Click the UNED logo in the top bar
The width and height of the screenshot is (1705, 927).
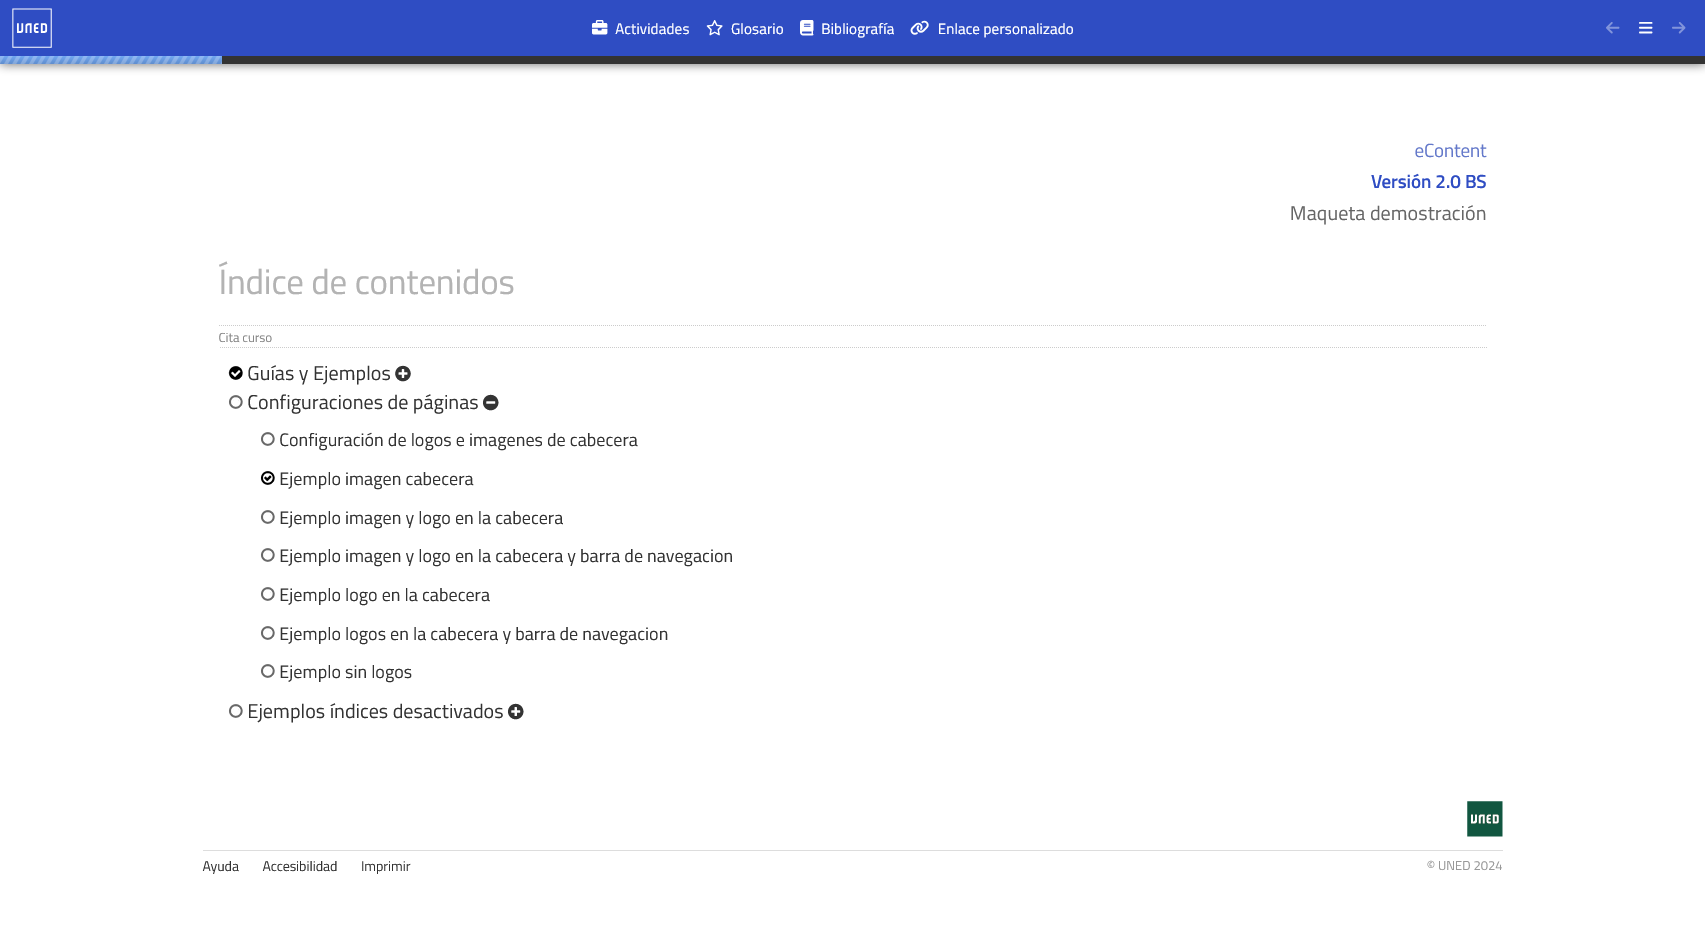click(x=32, y=27)
